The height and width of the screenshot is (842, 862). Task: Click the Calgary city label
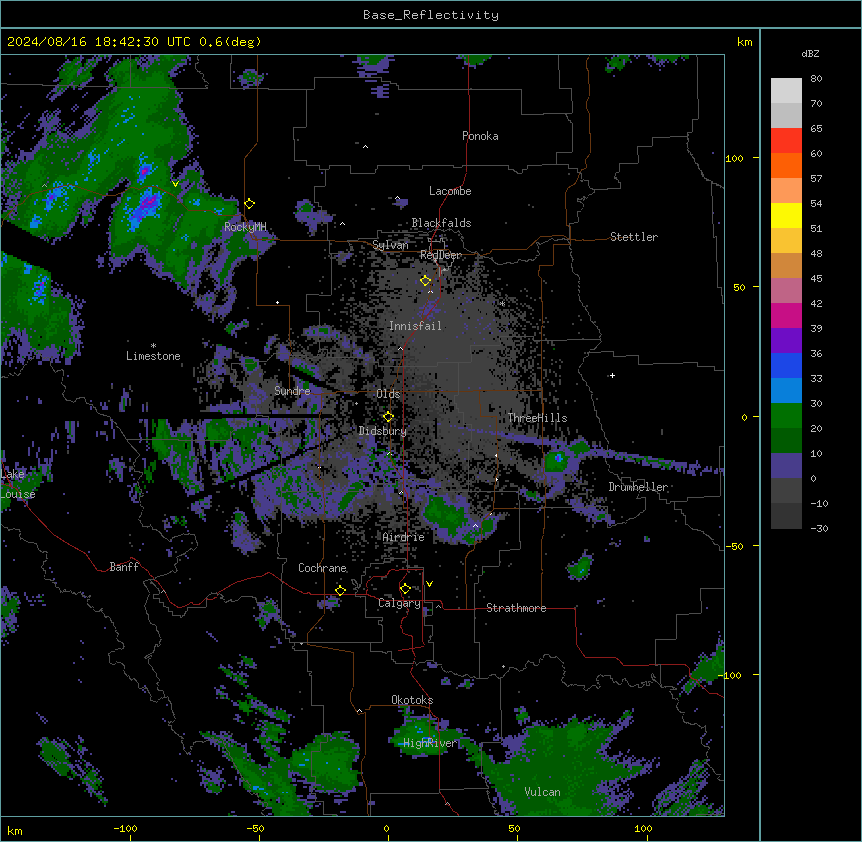pyautogui.click(x=399, y=603)
